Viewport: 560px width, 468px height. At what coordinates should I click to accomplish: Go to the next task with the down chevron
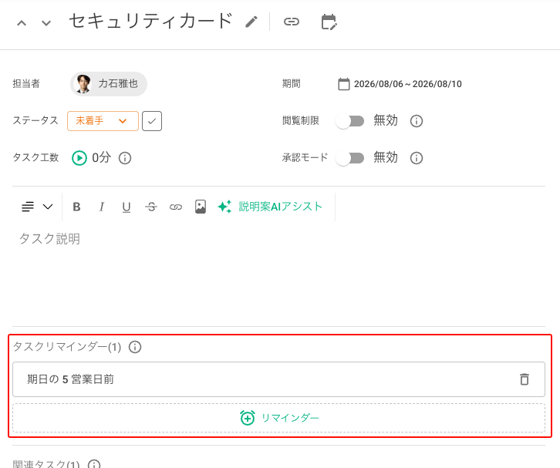pyautogui.click(x=46, y=23)
